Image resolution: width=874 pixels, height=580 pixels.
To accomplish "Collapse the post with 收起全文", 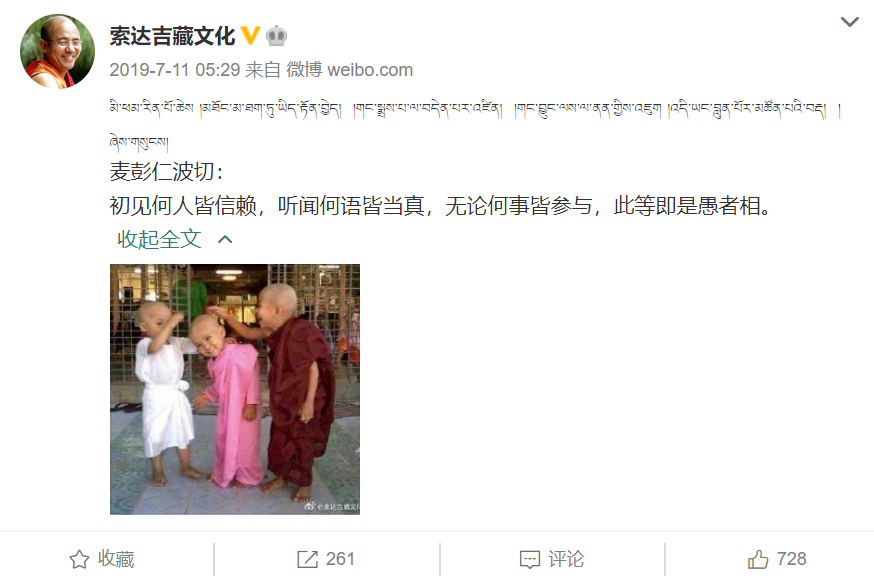I will pyautogui.click(x=159, y=240).
